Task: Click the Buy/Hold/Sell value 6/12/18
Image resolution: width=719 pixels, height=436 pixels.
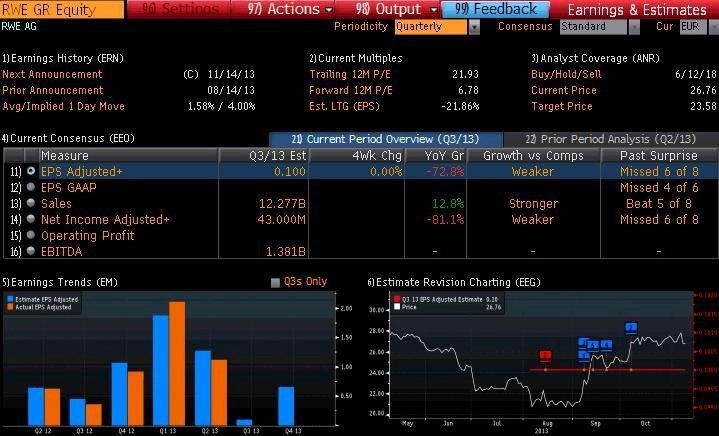Action: [x=696, y=74]
